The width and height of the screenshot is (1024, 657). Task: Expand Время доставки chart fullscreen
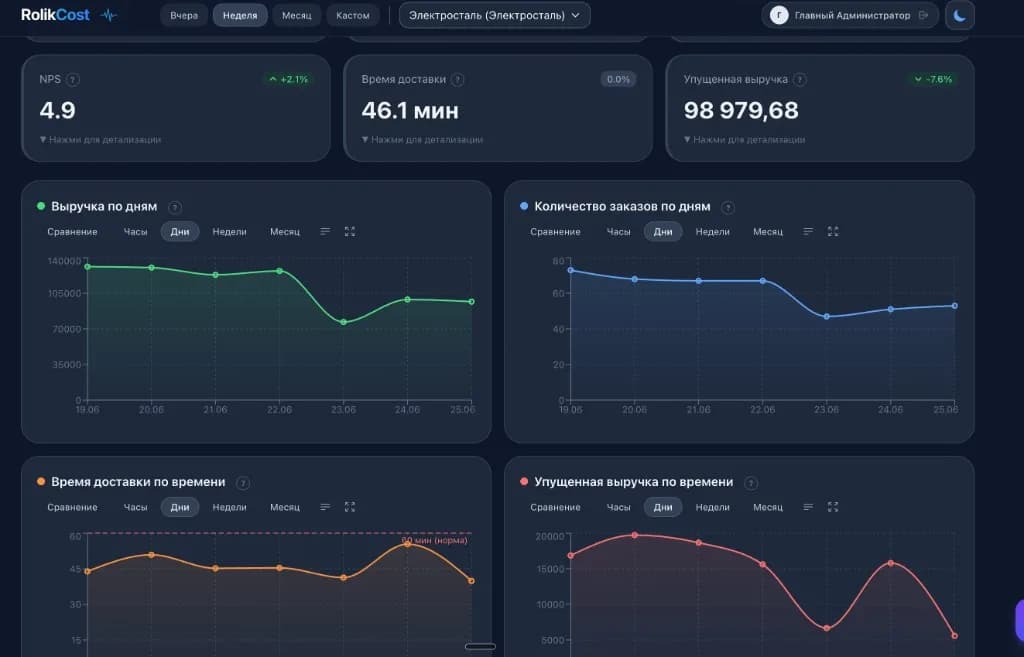pos(349,507)
